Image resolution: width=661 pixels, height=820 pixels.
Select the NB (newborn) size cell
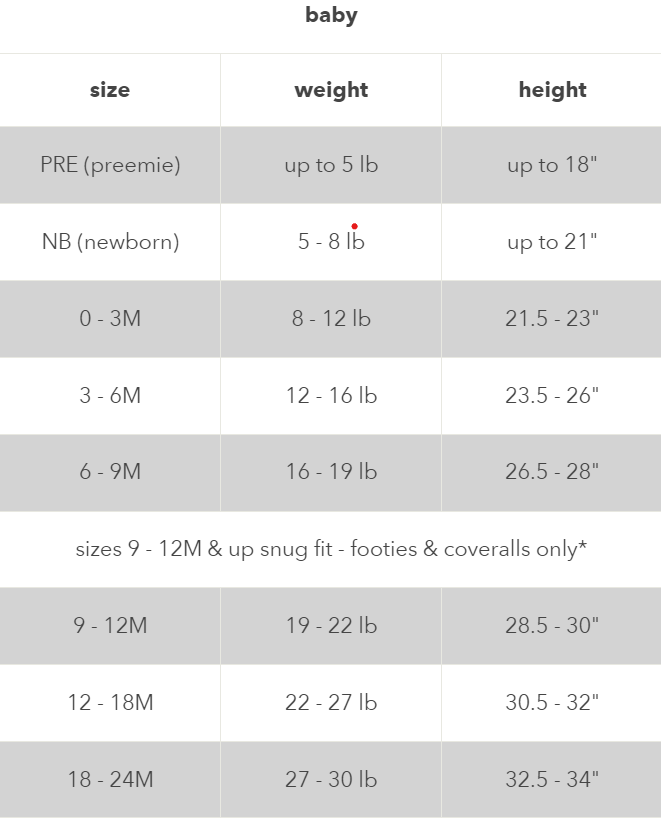point(110,242)
